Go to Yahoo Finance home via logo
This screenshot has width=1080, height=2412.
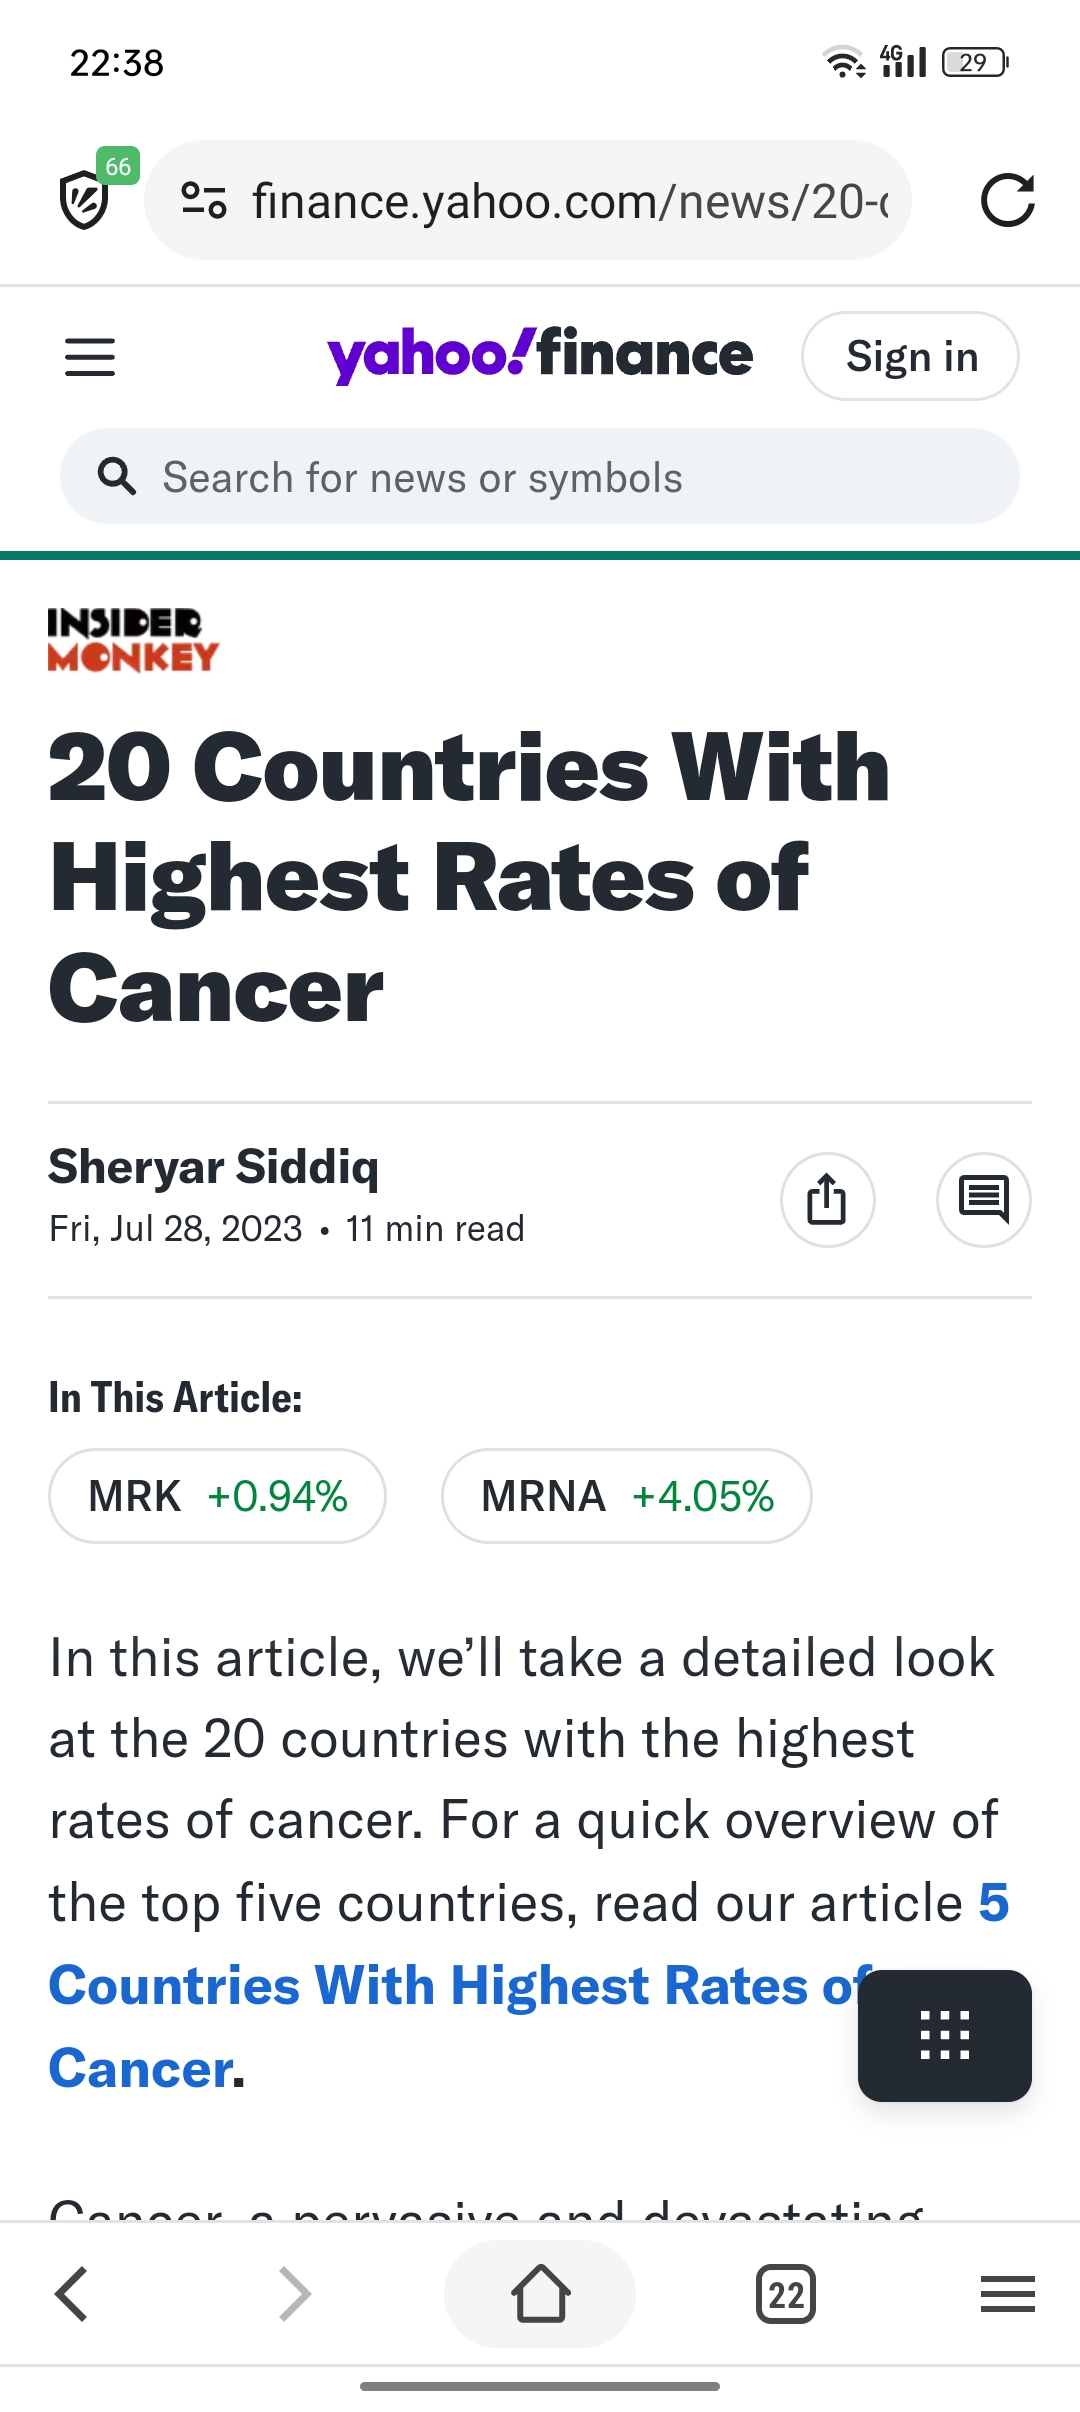(x=540, y=356)
